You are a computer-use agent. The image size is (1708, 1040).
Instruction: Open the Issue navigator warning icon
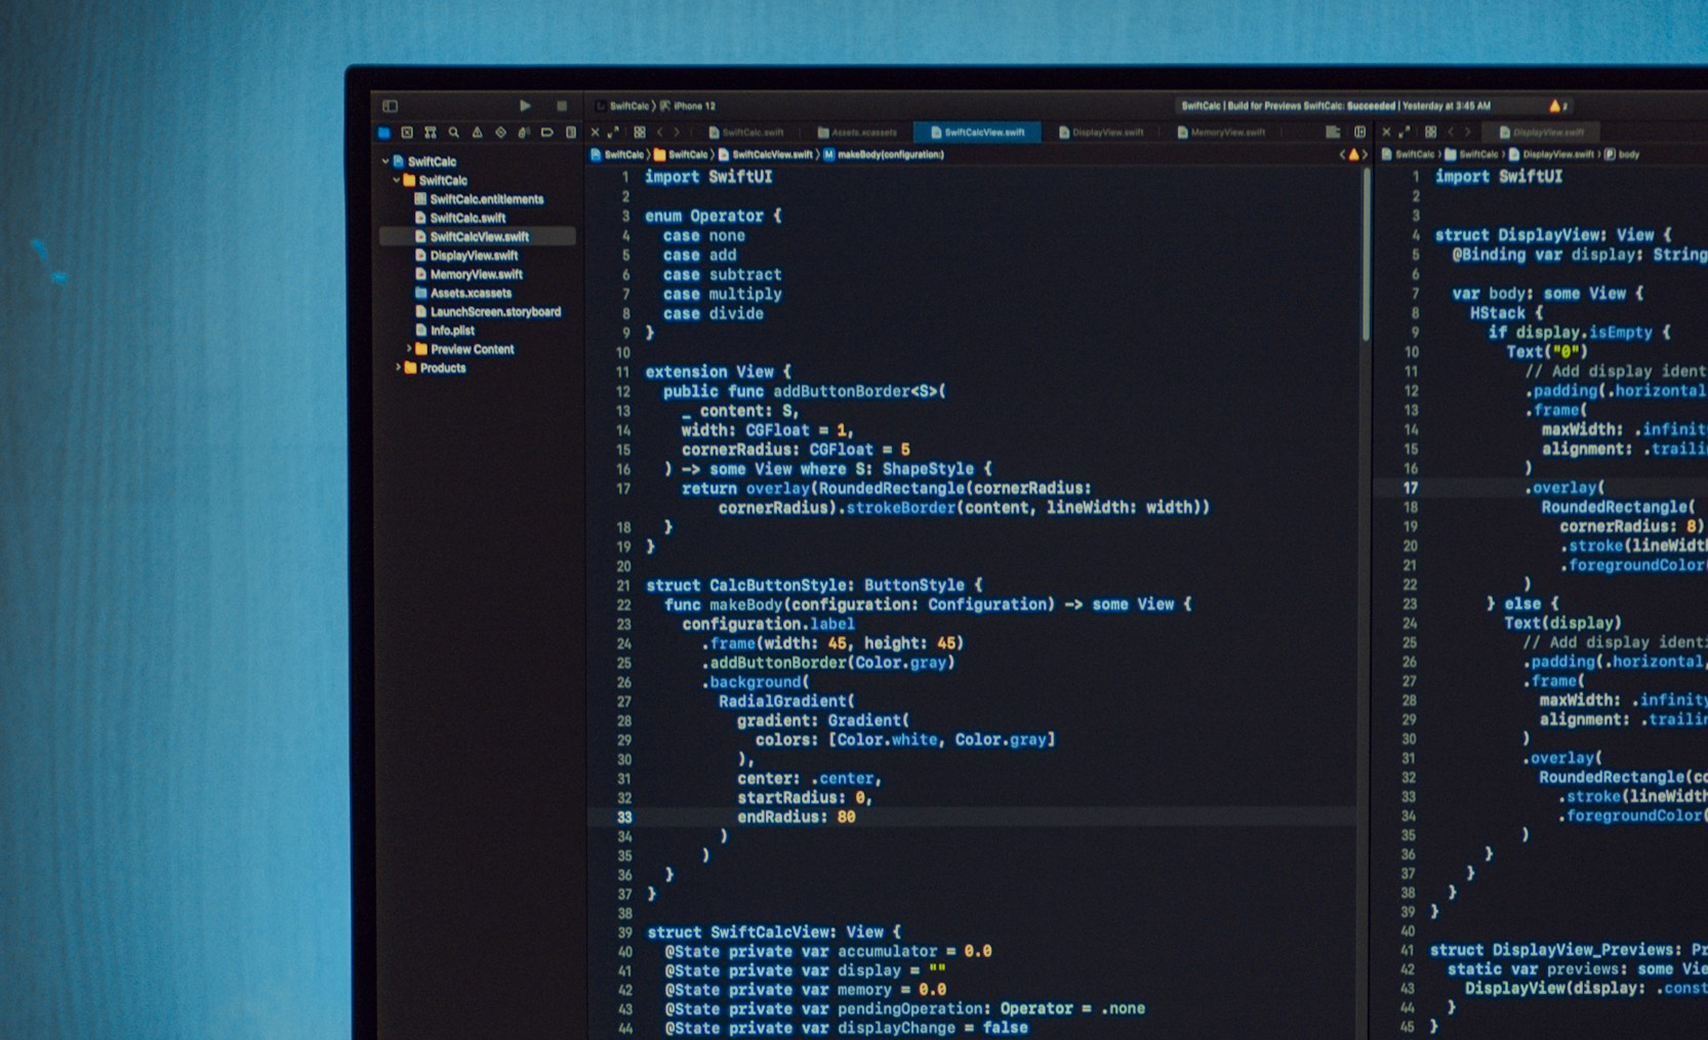[x=478, y=131]
